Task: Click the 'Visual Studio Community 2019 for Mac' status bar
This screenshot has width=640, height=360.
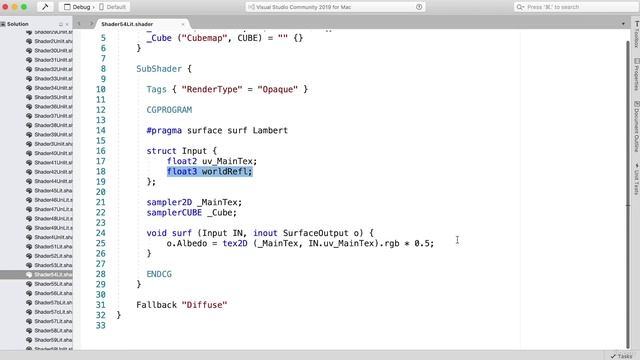Action: [x=335, y=7]
